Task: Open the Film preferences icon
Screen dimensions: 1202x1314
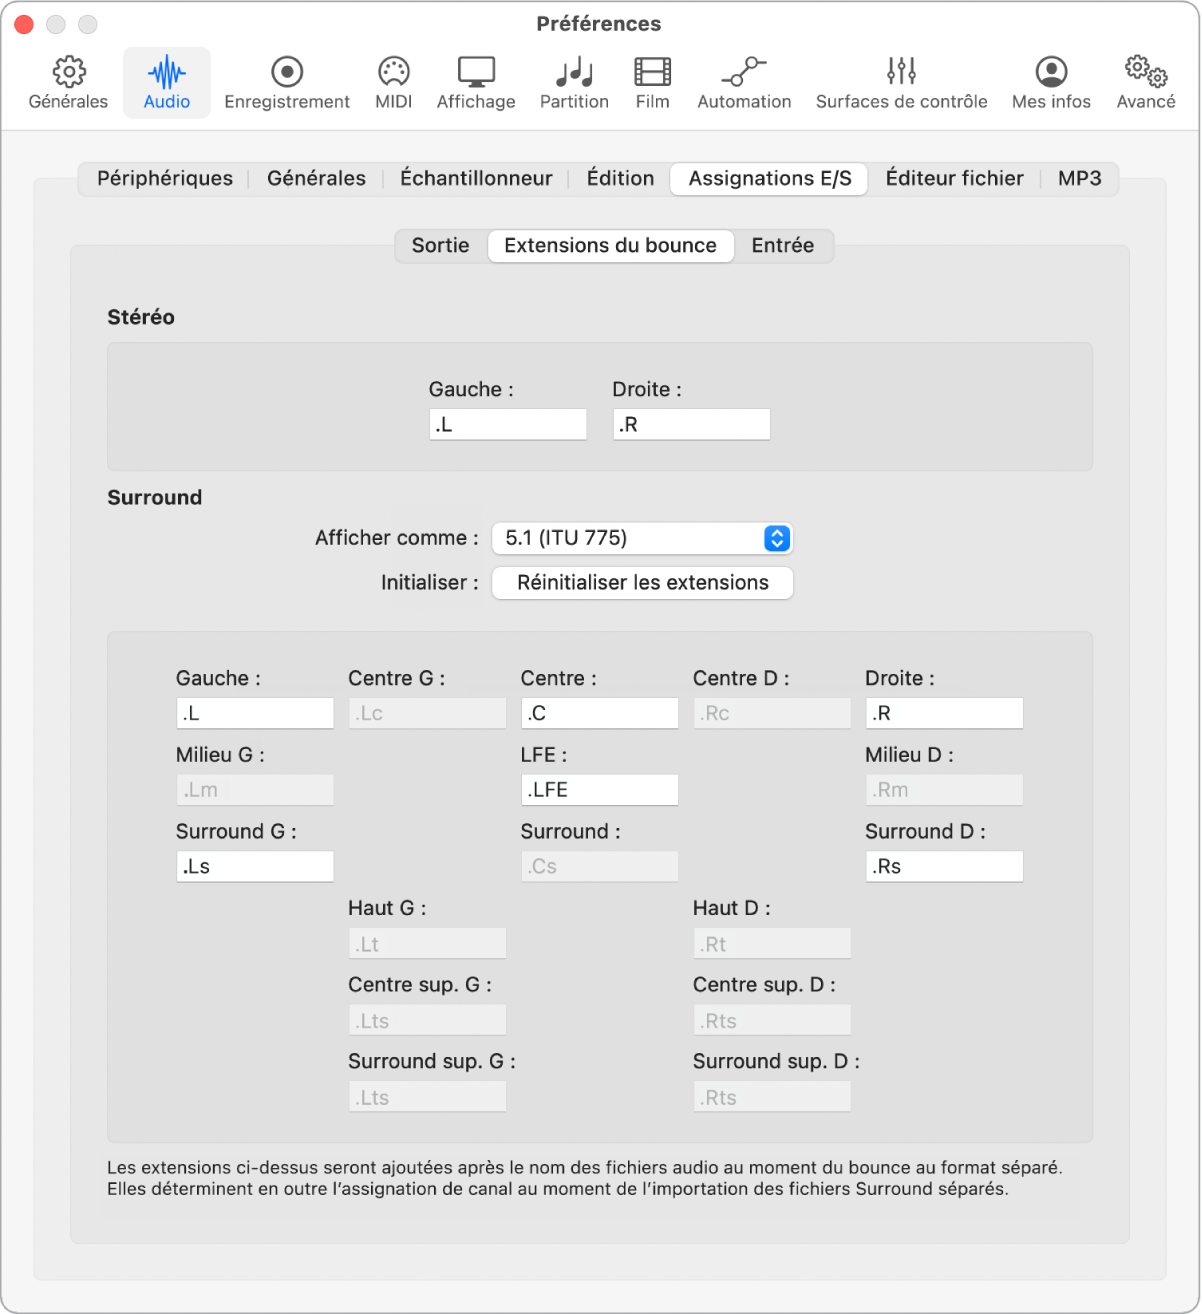Action: [652, 81]
